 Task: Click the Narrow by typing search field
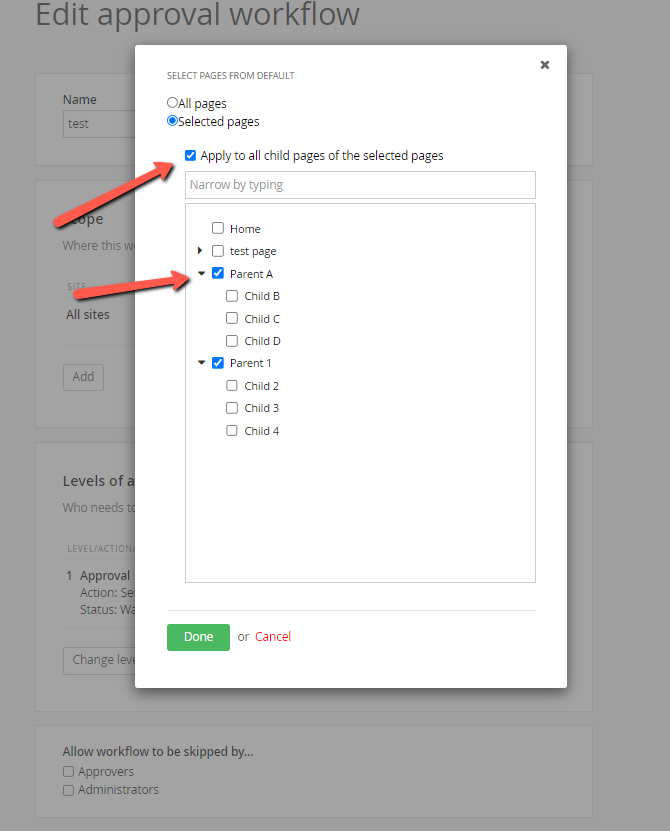[x=360, y=185]
